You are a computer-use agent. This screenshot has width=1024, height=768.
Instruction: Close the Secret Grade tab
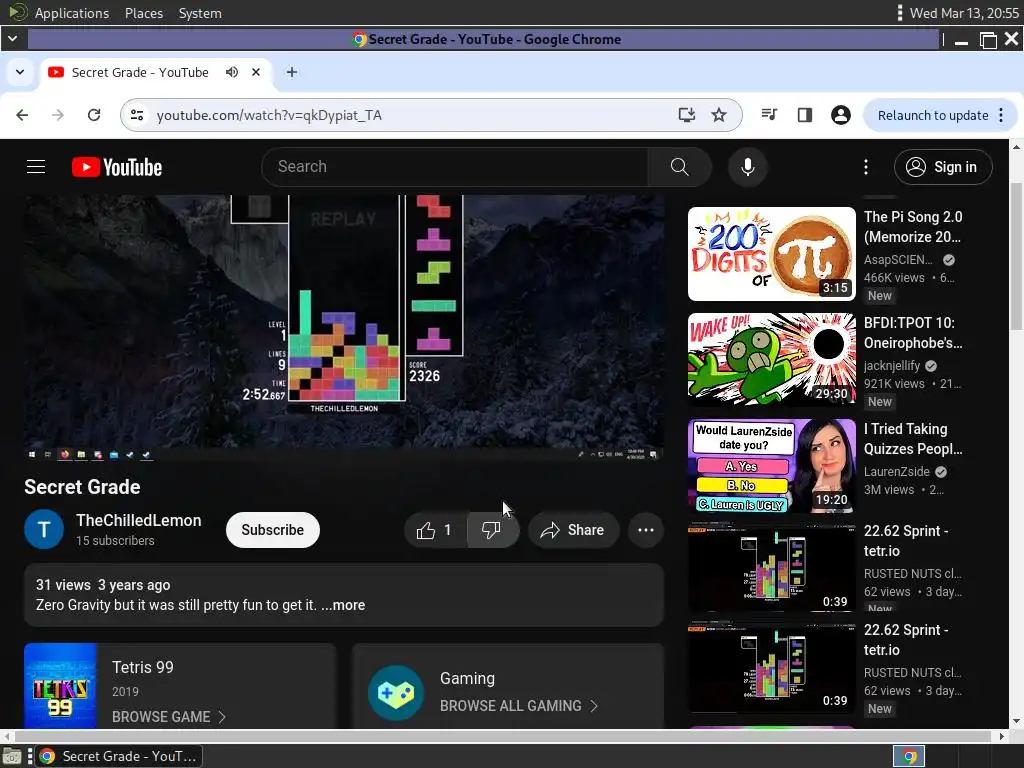coord(256,72)
